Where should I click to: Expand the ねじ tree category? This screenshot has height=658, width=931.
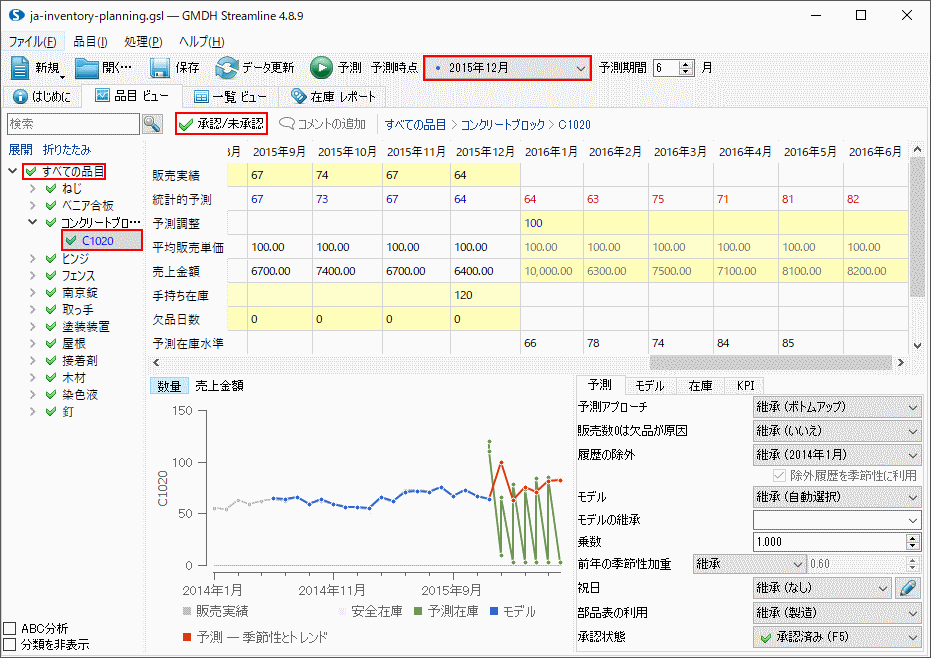(x=35, y=188)
